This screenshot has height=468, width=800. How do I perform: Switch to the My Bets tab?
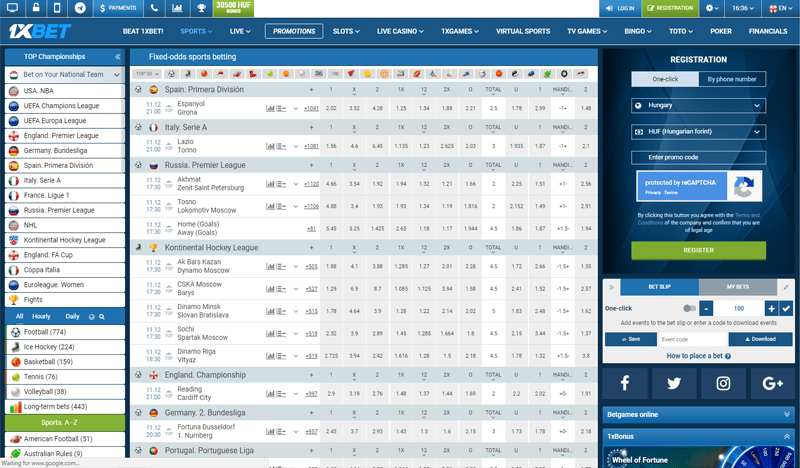738,287
